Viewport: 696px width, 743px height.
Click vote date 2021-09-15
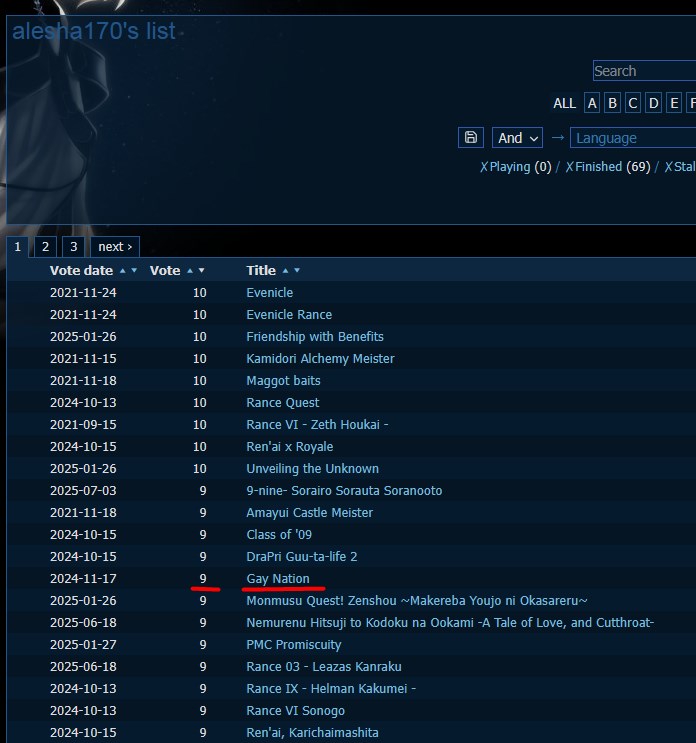tap(83, 425)
